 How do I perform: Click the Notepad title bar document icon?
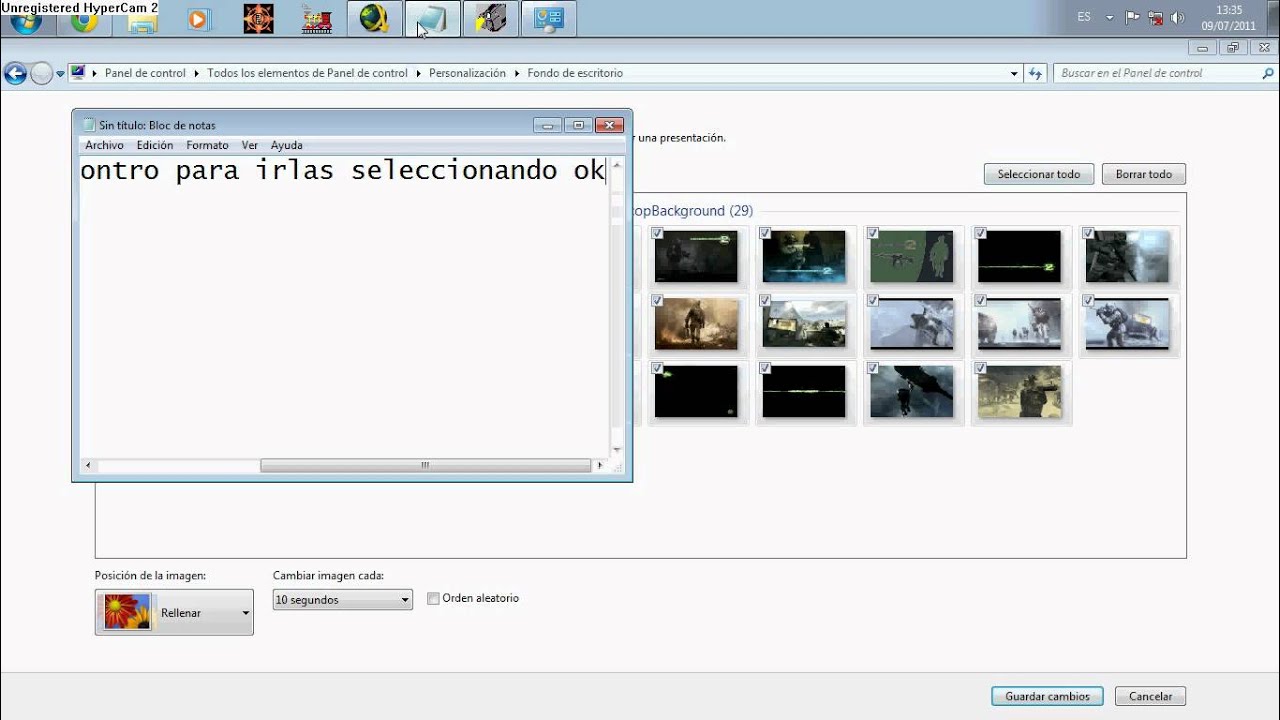88,125
